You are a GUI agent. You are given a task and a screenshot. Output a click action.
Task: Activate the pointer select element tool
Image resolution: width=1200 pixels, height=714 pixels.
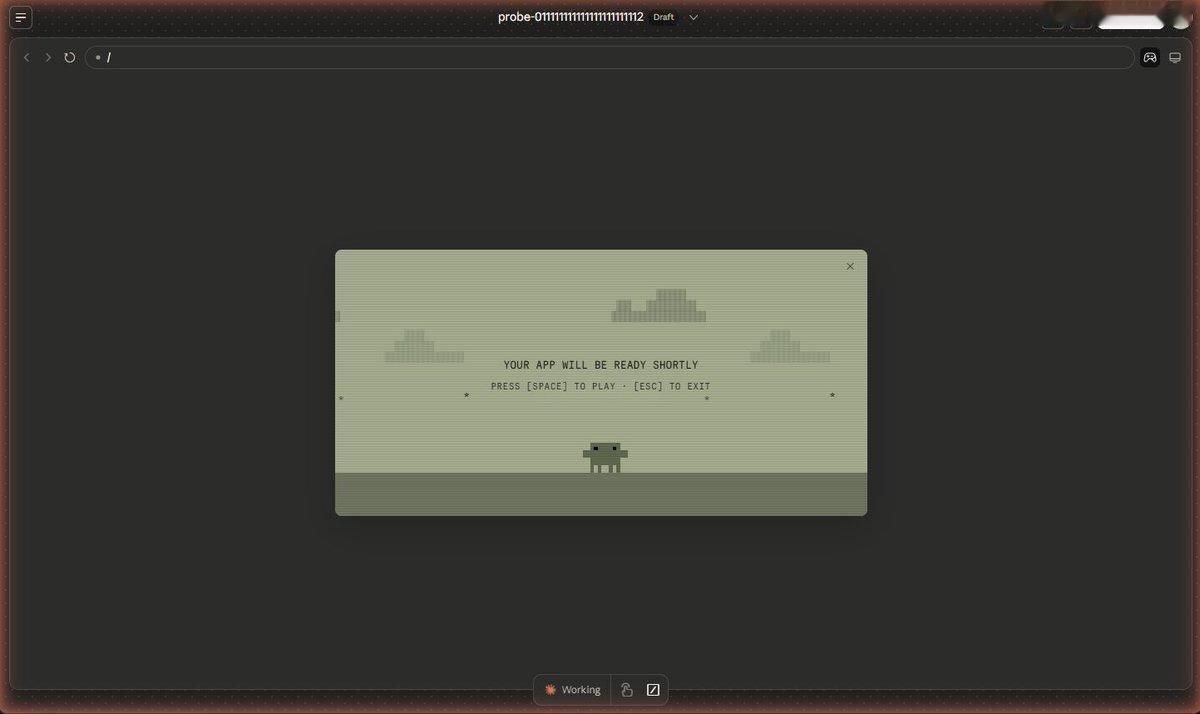[626, 690]
